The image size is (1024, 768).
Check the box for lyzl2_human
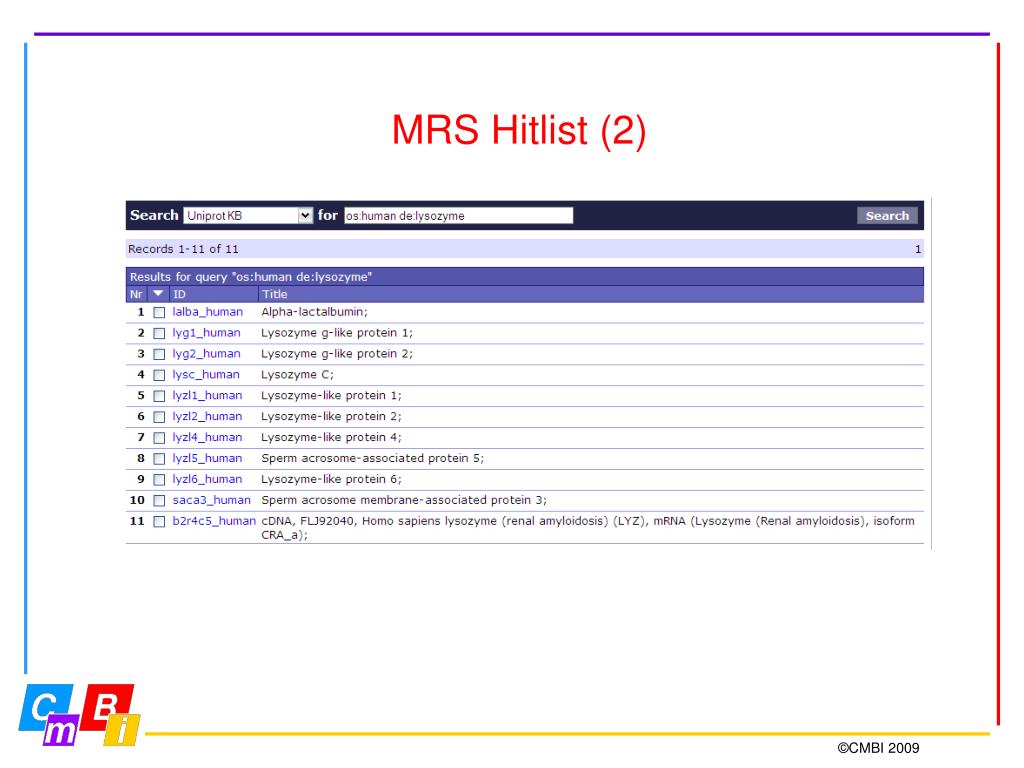[x=159, y=417]
